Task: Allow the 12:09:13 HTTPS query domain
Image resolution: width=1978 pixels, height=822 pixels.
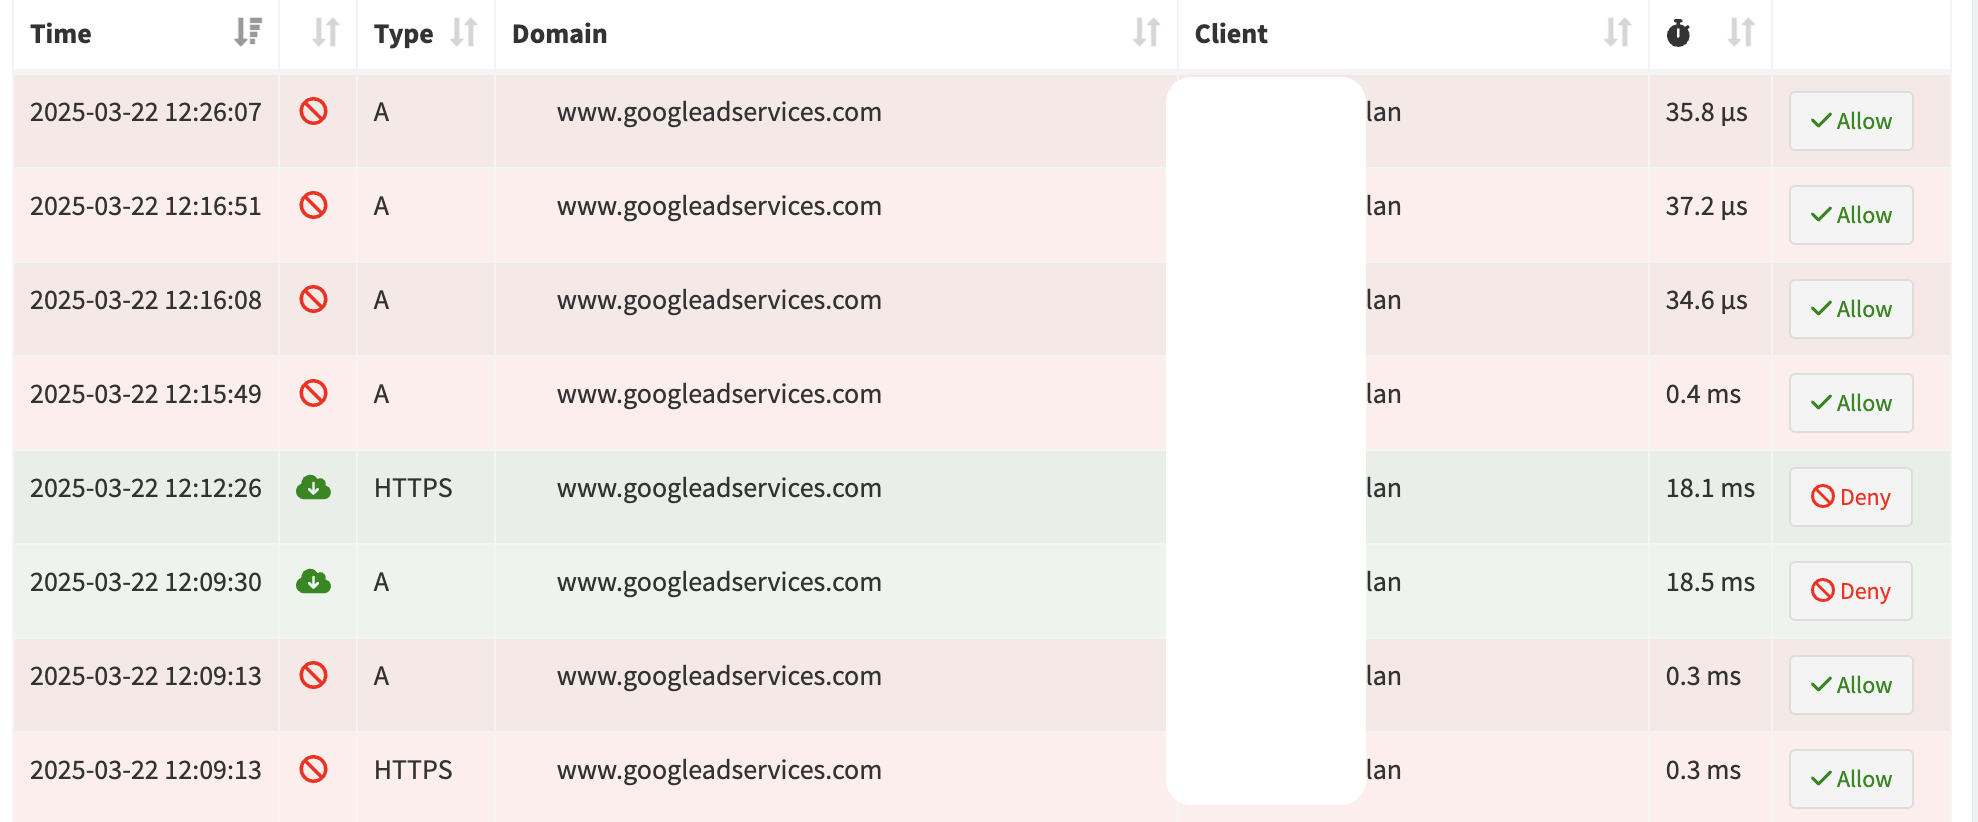Action: pyautogui.click(x=1851, y=779)
